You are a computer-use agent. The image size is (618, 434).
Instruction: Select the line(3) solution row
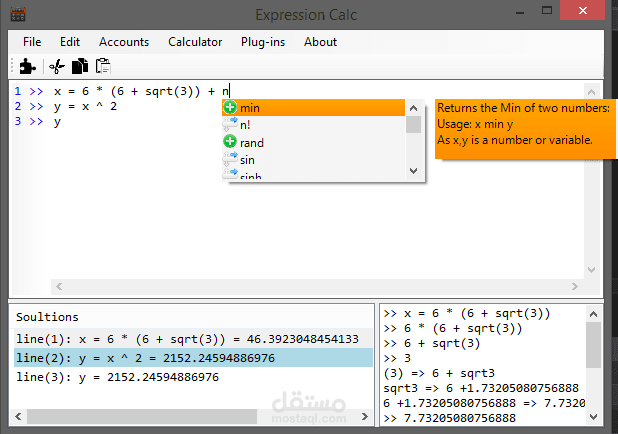coord(193,377)
